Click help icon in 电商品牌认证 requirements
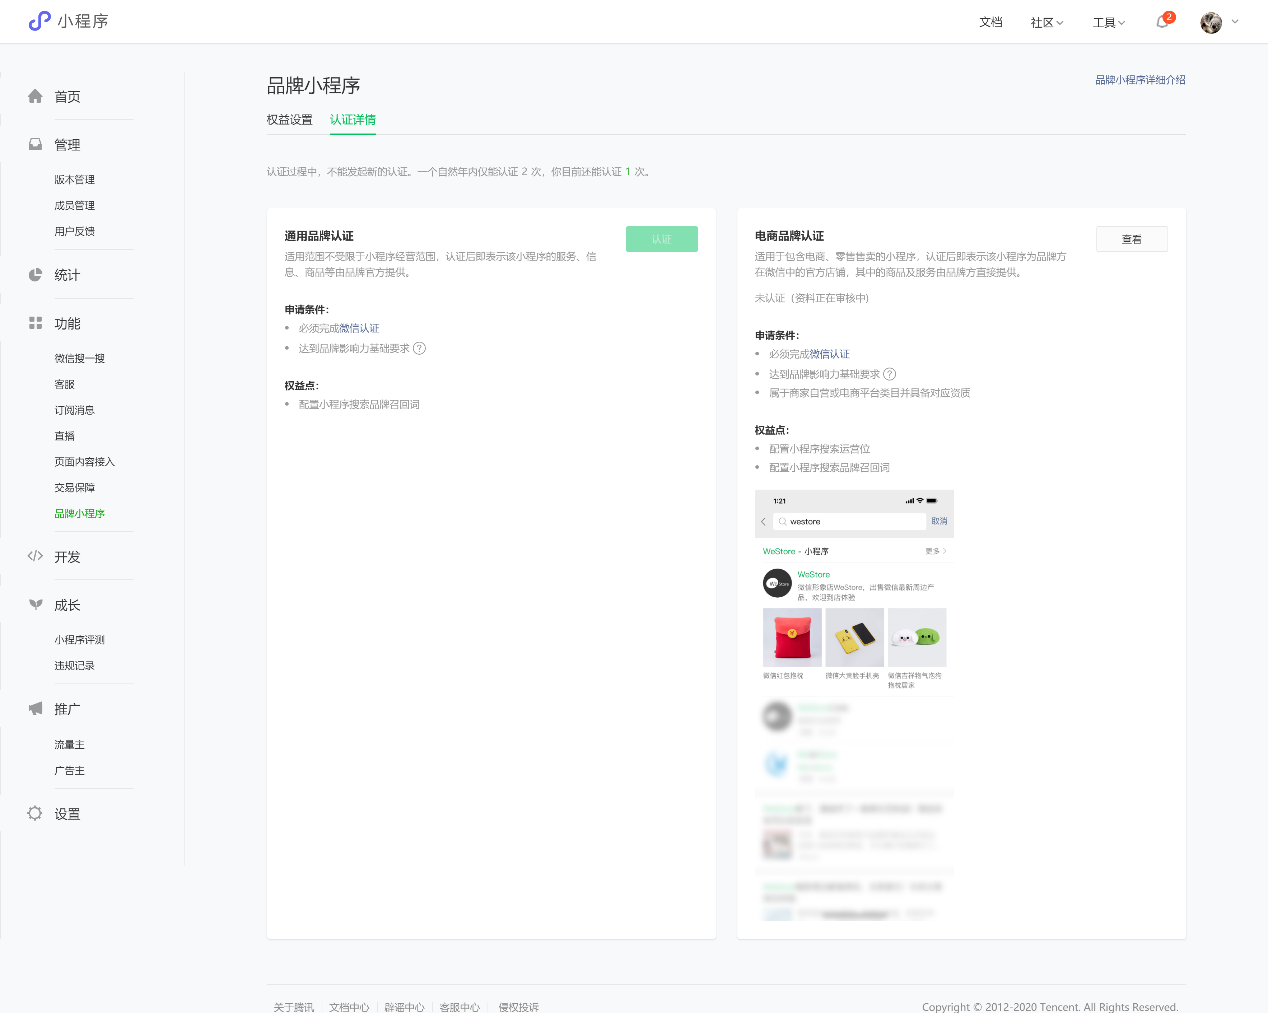The height and width of the screenshot is (1013, 1268). 890,374
